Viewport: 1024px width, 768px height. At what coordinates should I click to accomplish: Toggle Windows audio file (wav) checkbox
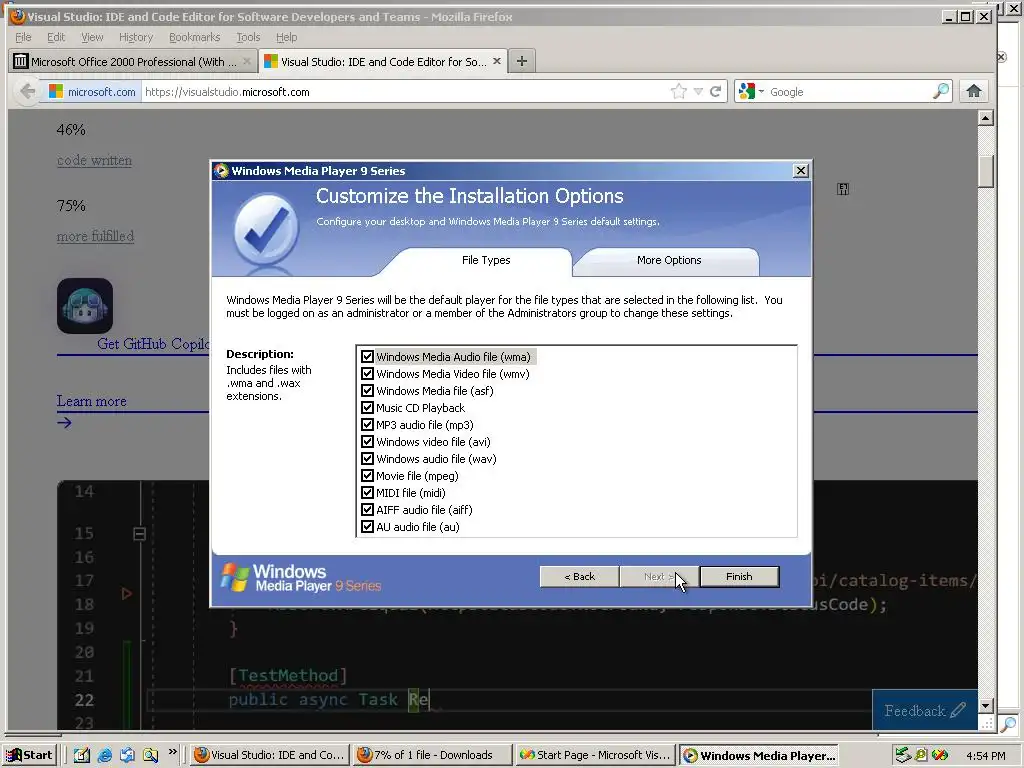coord(367,458)
